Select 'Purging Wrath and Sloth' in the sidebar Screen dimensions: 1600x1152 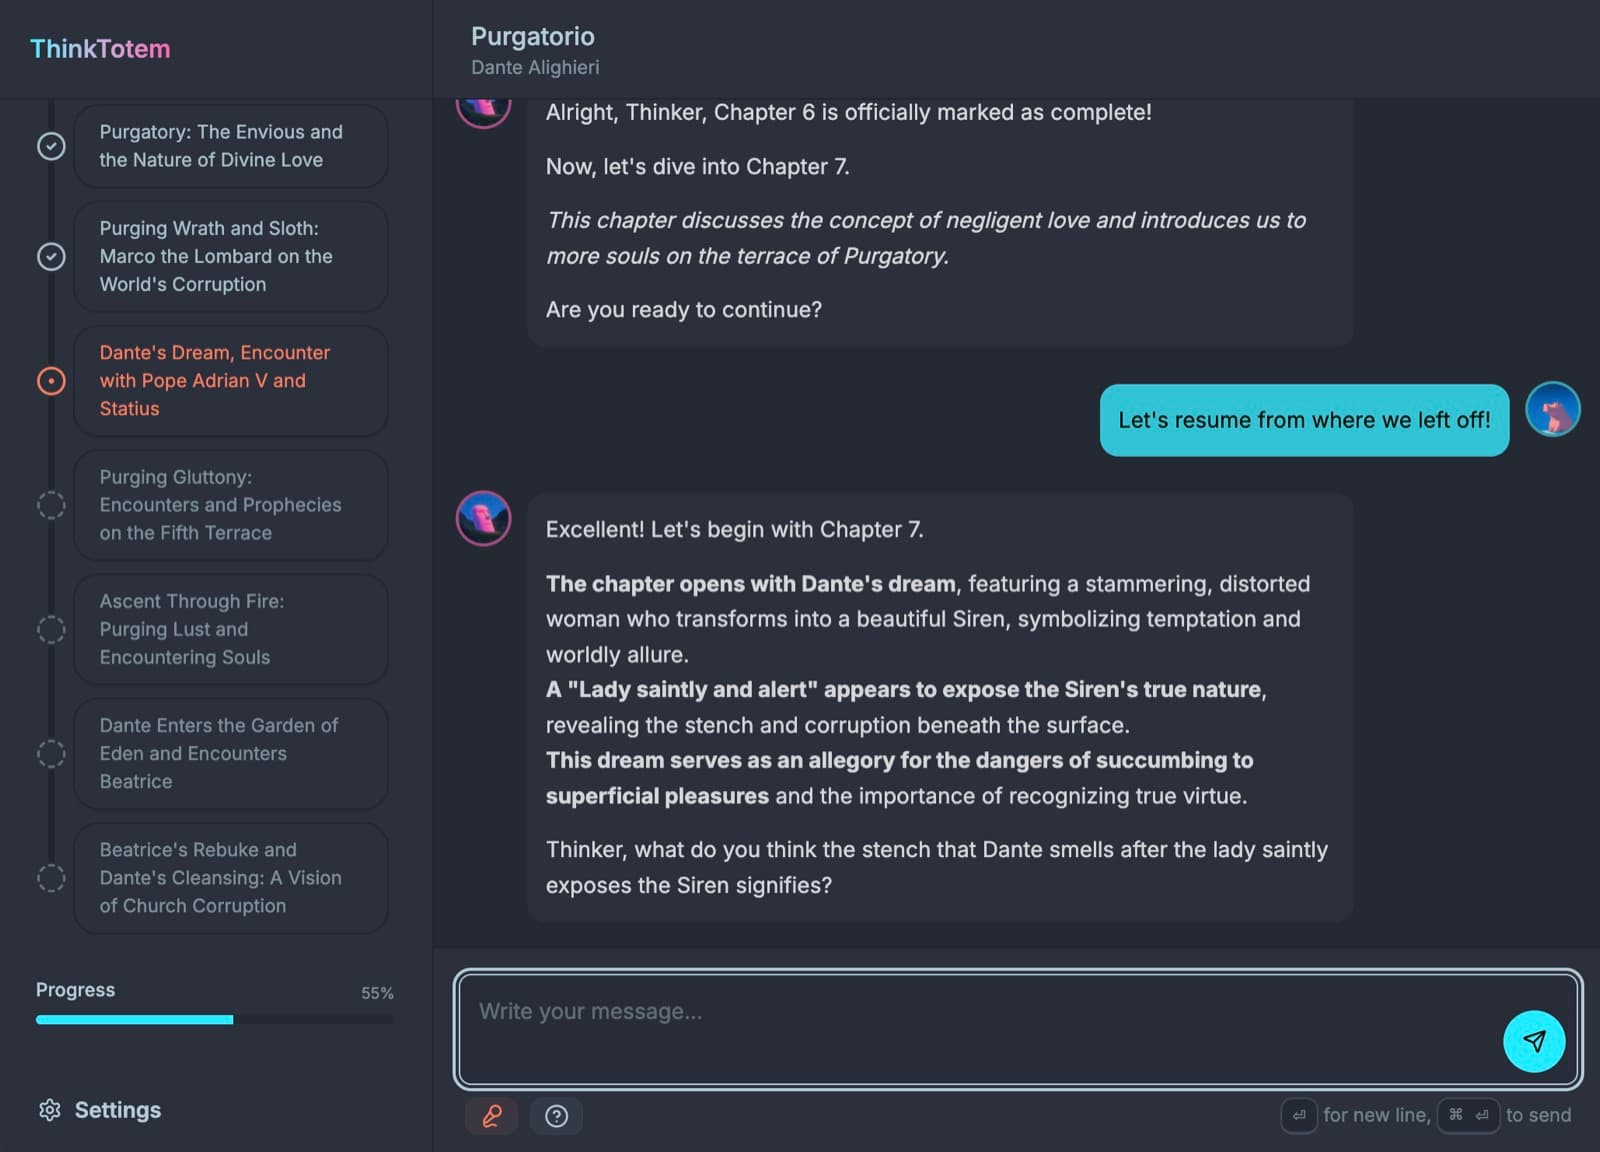230,256
